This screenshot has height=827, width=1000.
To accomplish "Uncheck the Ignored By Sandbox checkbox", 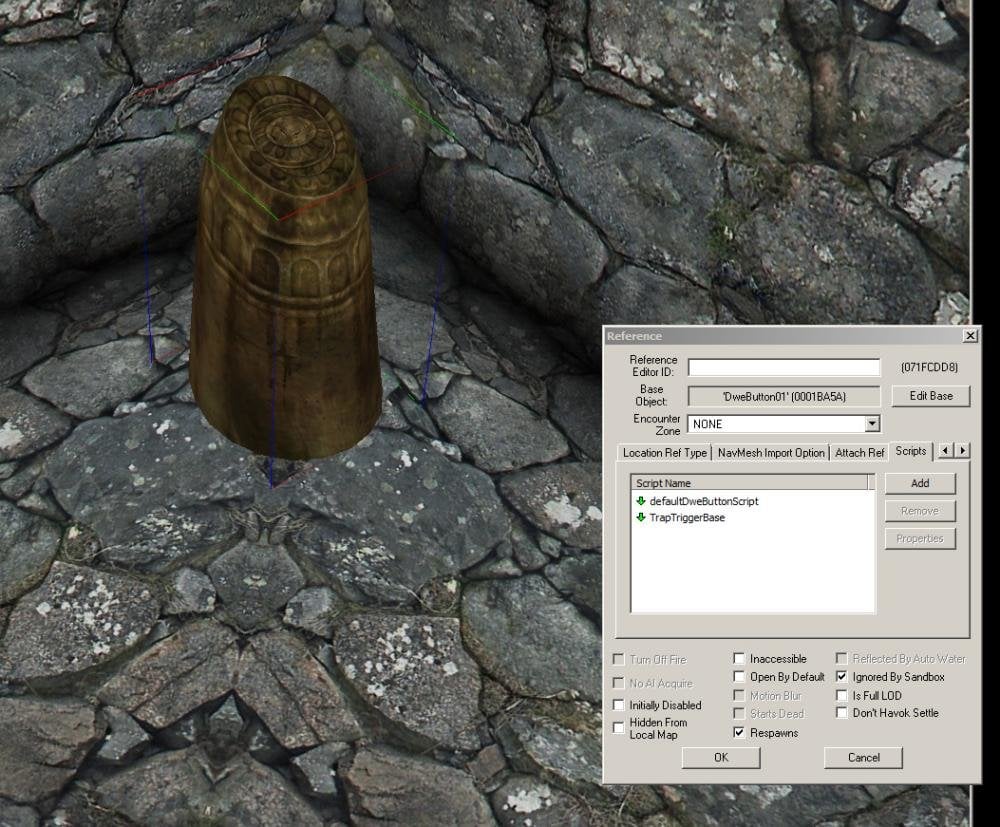I will pyautogui.click(x=841, y=677).
